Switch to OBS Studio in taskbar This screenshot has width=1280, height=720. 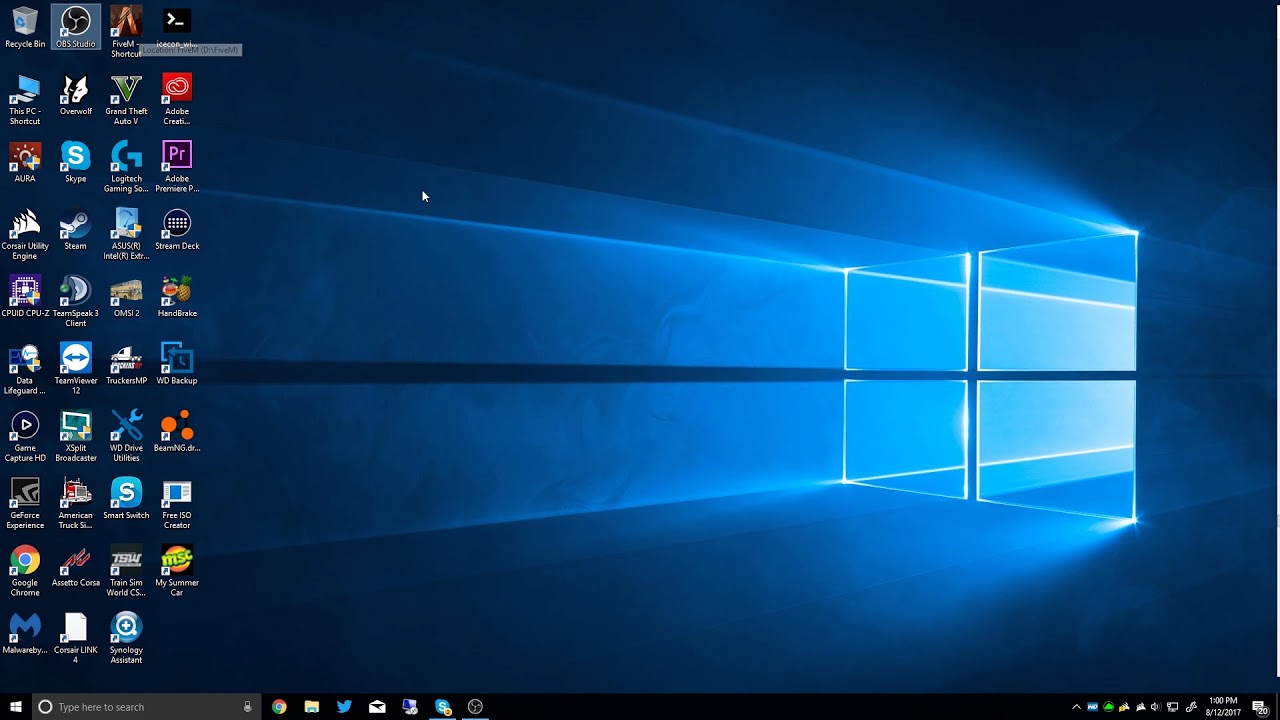475,707
